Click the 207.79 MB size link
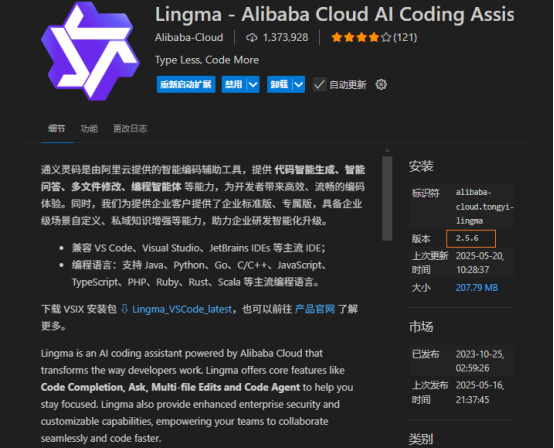 tap(477, 288)
